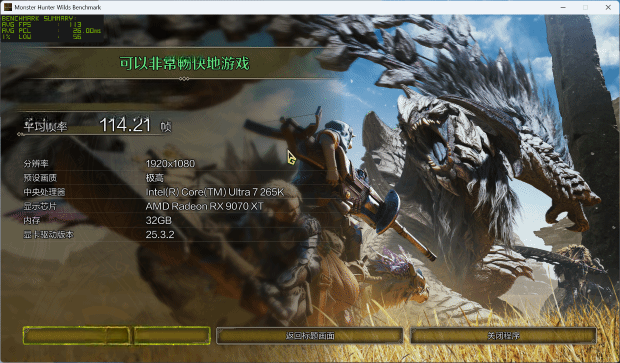Click the 返回标题画面 button
This screenshot has height=363, width=620.
click(x=310, y=336)
